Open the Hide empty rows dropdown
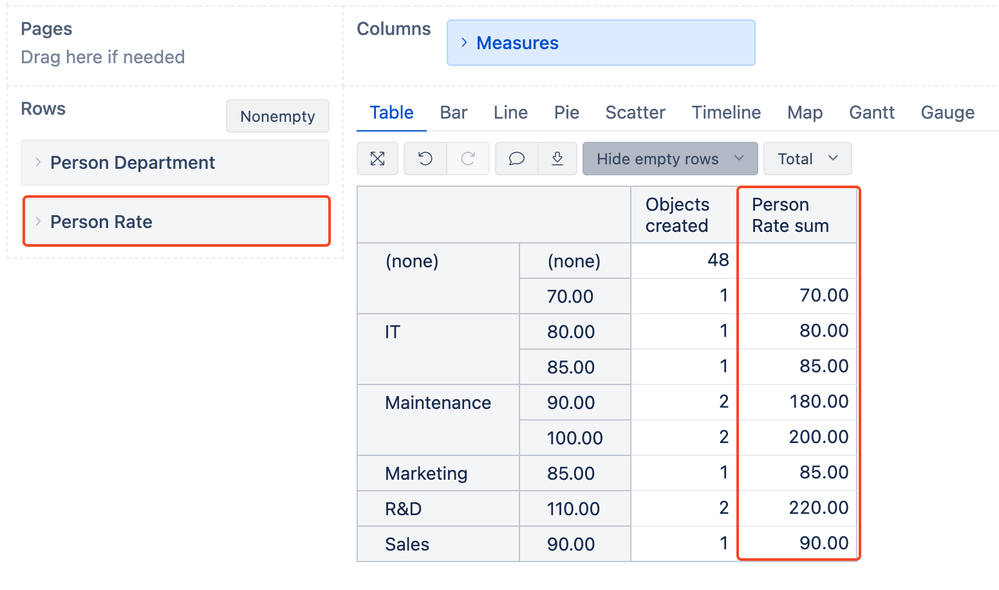 669,159
